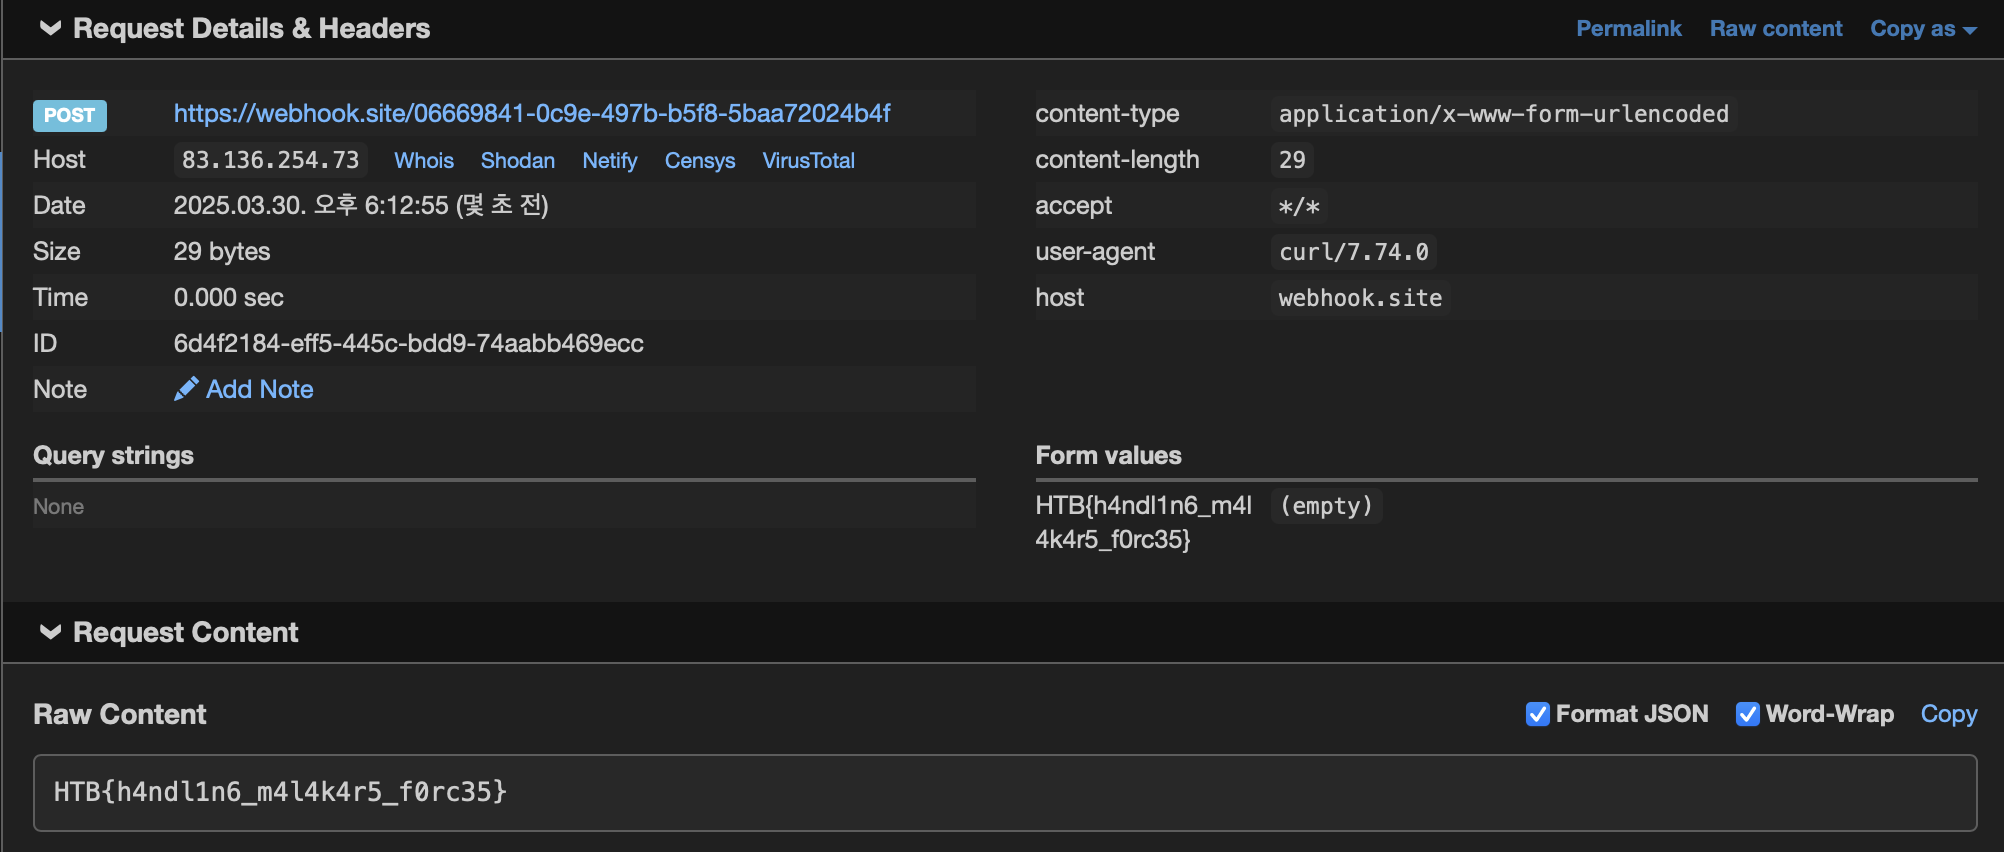This screenshot has width=2004, height=852.
Task: View the Raw content link
Action: click(1775, 28)
